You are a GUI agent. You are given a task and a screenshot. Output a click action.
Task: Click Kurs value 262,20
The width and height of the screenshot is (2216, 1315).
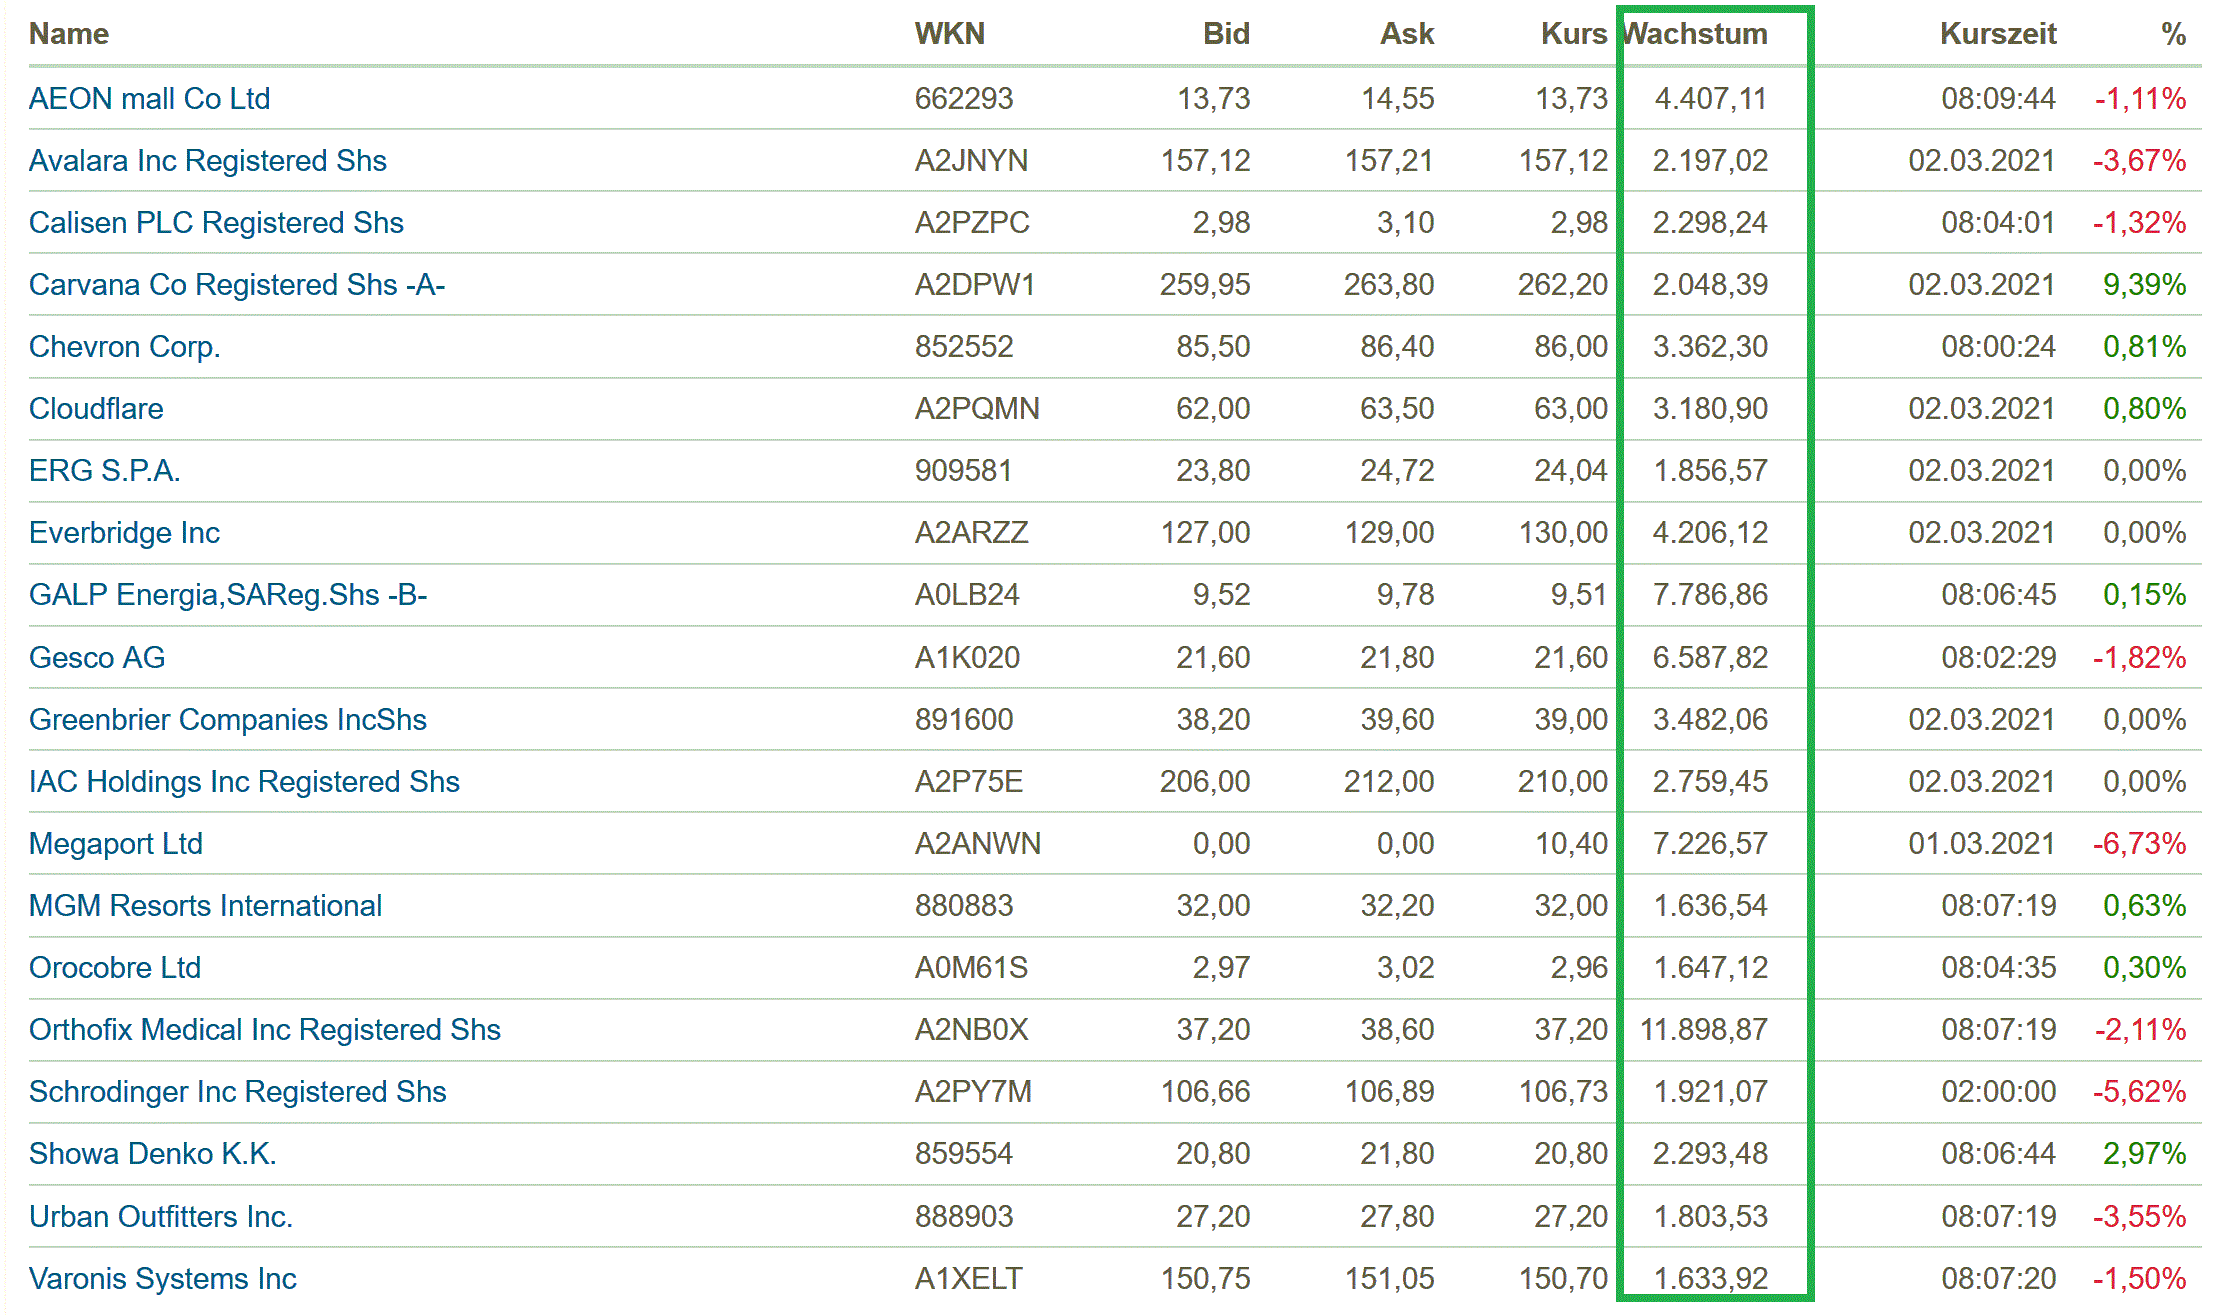[1562, 285]
